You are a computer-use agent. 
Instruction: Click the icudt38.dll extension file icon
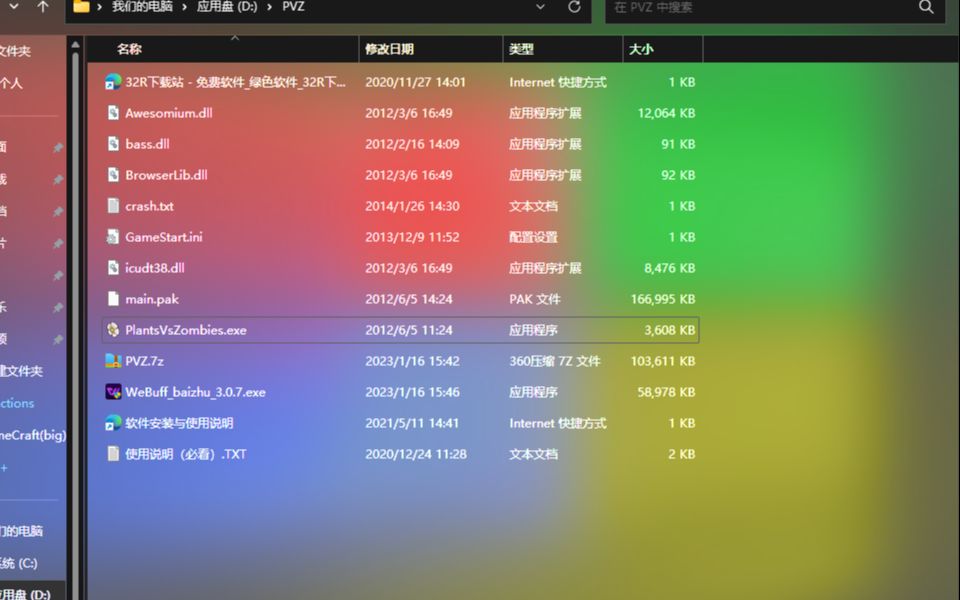pyautogui.click(x=112, y=268)
